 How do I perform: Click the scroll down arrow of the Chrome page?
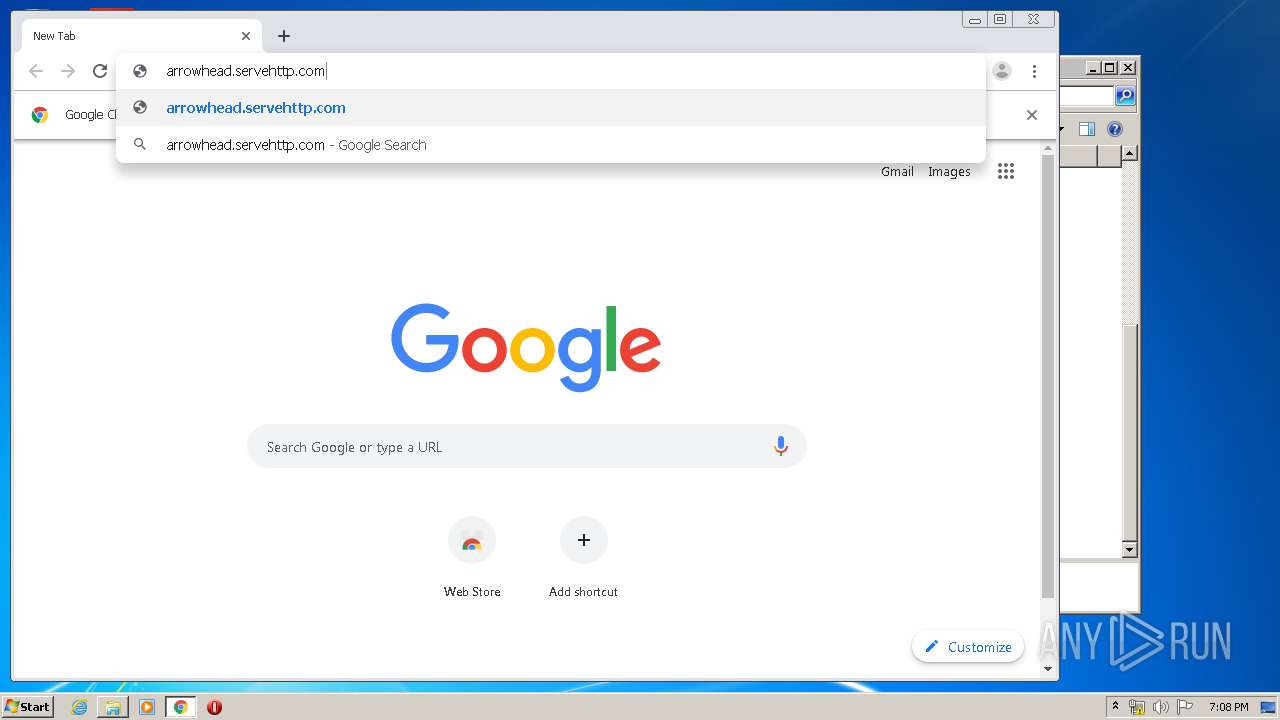pos(1048,669)
